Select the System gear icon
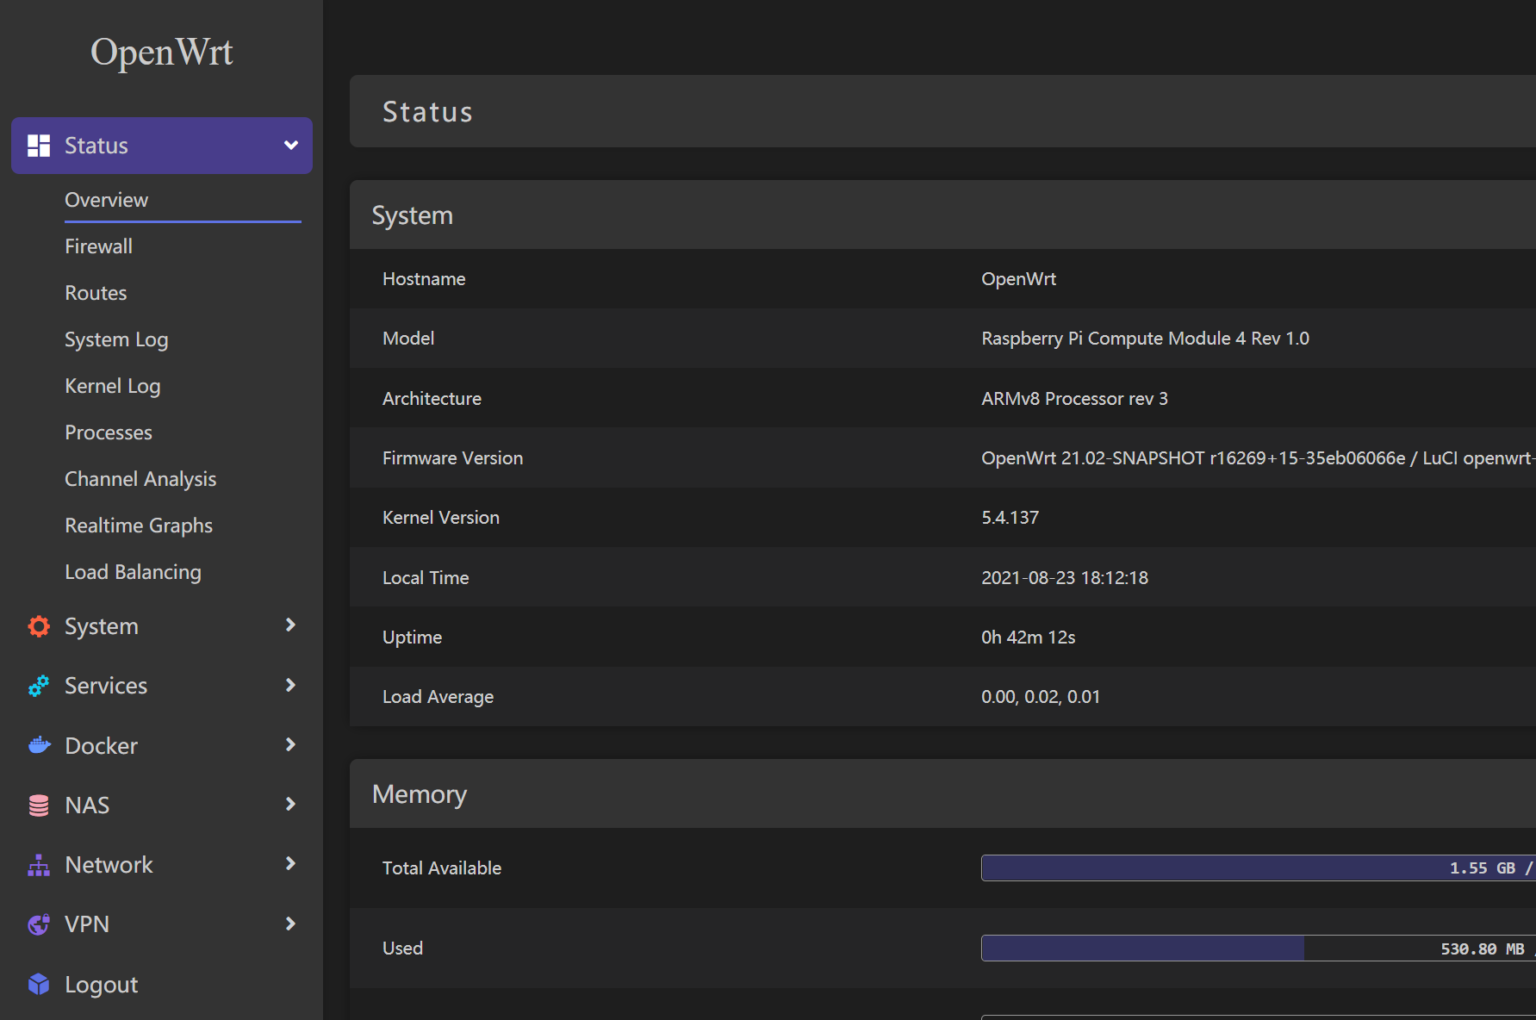The width and height of the screenshot is (1536, 1020). (38, 626)
